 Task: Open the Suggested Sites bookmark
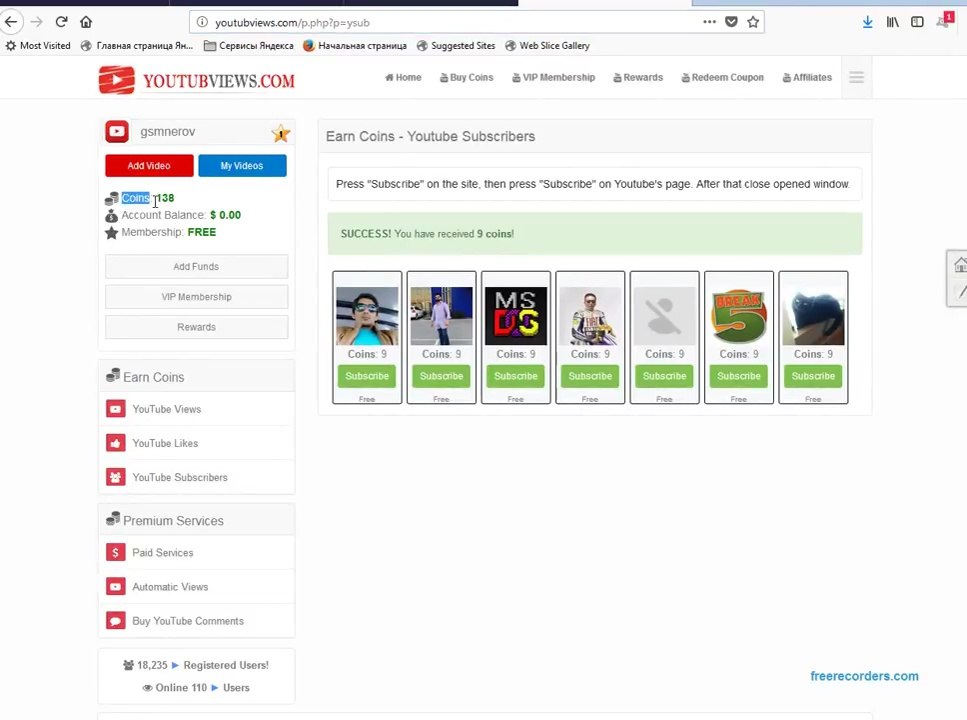point(456,46)
